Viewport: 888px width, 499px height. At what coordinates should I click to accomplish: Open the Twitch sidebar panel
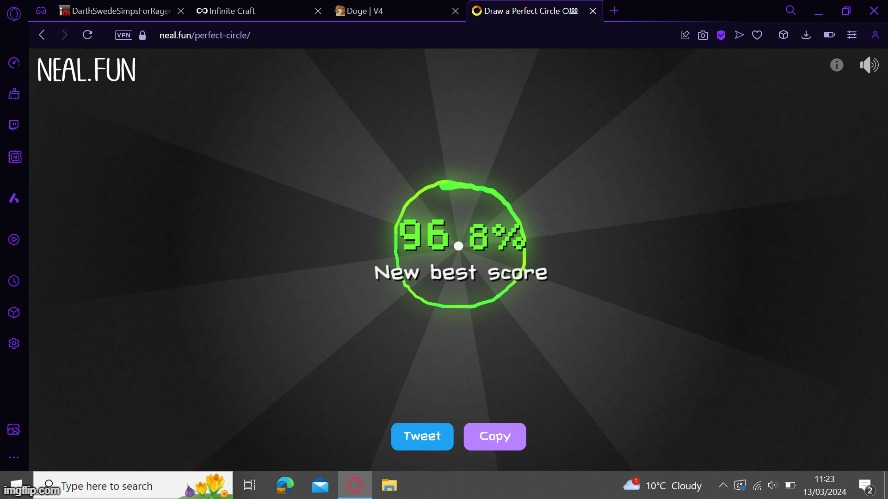tap(14, 125)
